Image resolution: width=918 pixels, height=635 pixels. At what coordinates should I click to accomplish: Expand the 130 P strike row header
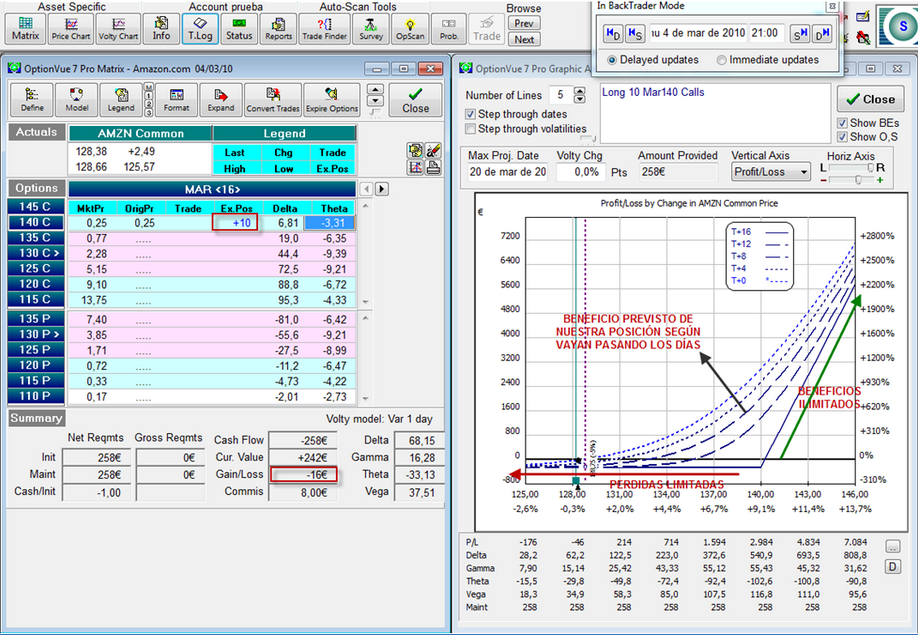[x=36, y=334]
